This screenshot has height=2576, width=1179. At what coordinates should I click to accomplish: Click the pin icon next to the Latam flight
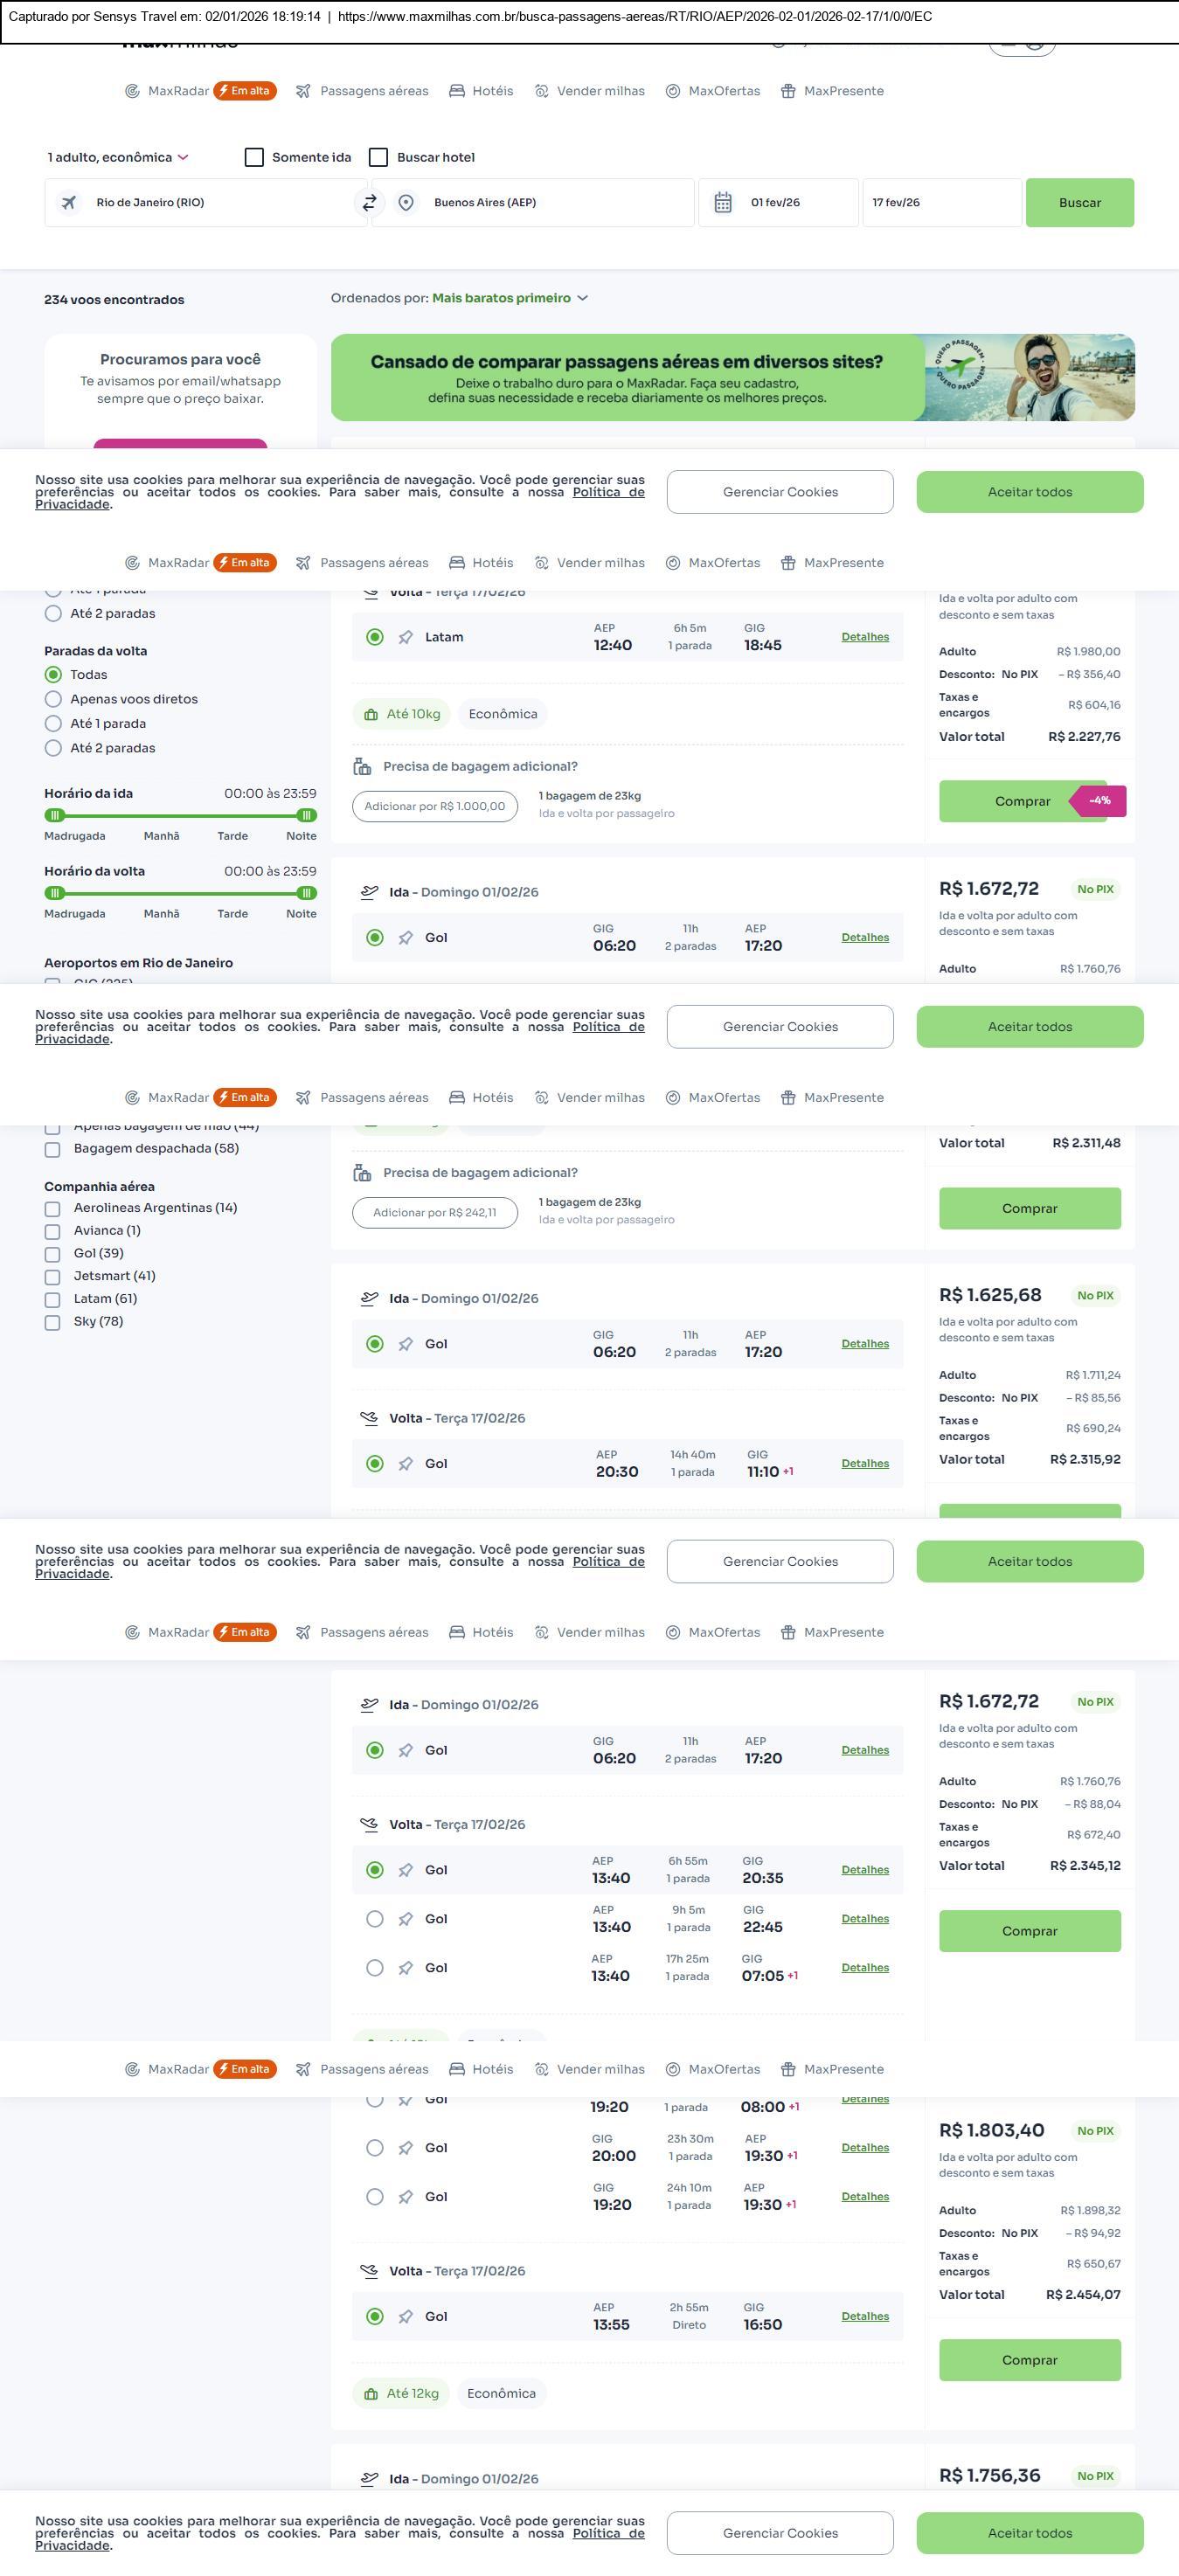coord(406,637)
